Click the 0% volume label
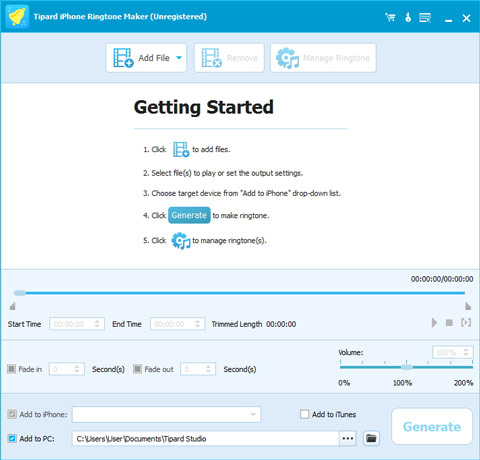Image resolution: width=480 pixels, height=460 pixels. tap(344, 383)
